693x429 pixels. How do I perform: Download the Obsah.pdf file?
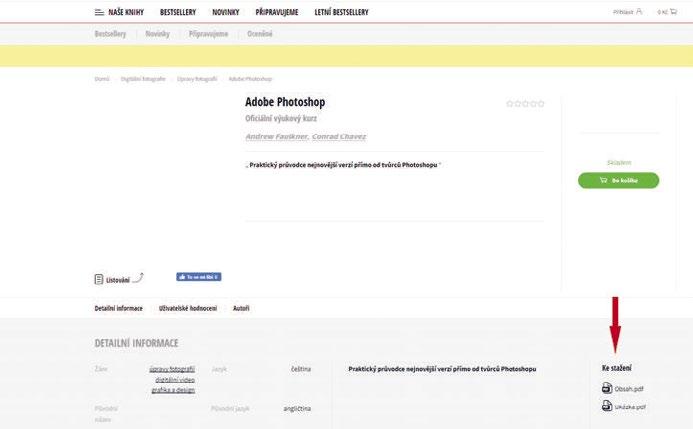click(x=628, y=389)
